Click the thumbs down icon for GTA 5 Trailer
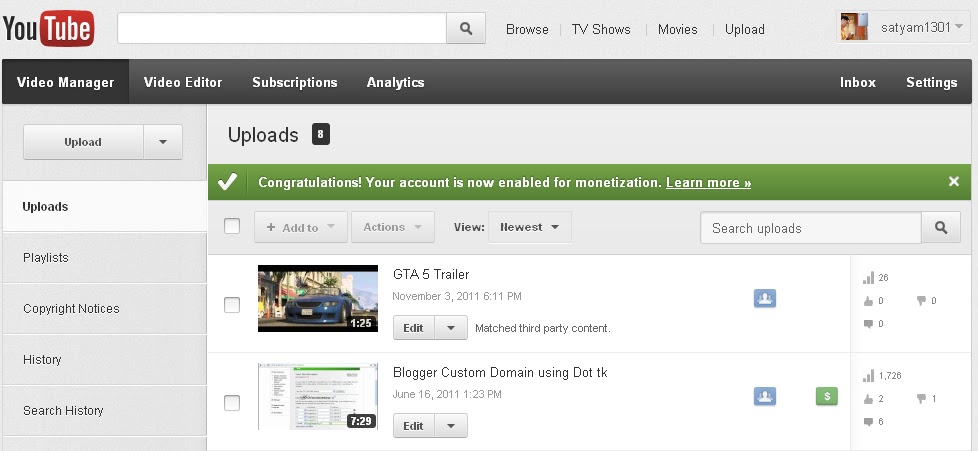This screenshot has width=978, height=451. (921, 301)
